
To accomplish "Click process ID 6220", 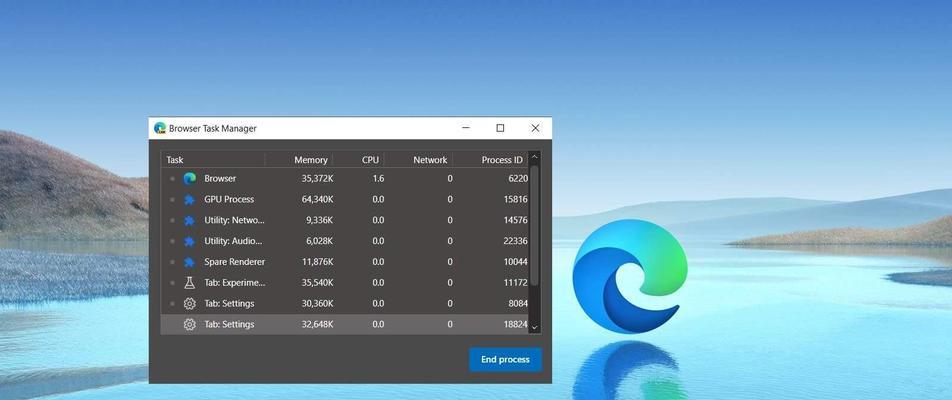I will (x=518, y=178).
